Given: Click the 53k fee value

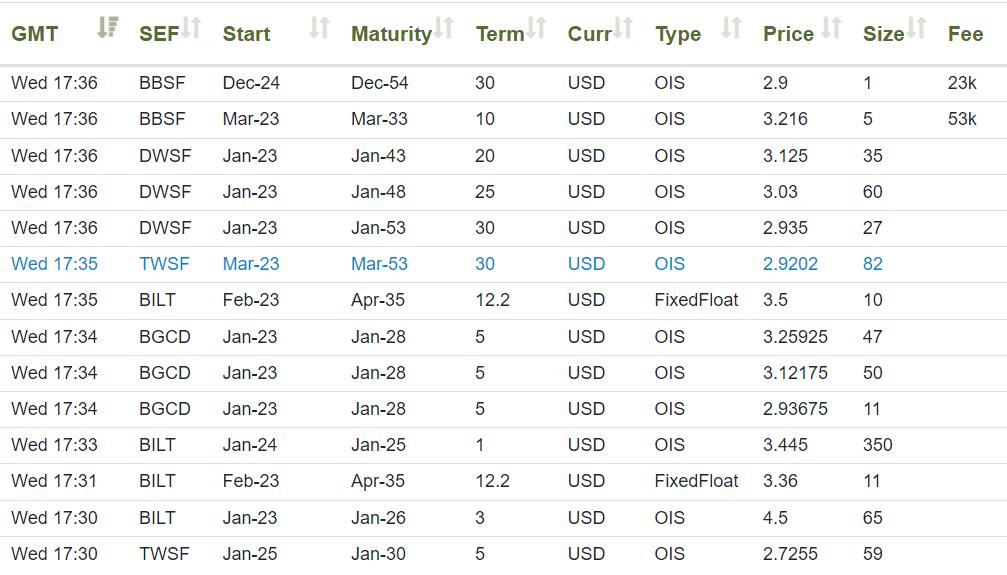Looking at the screenshot, I should [962, 119].
